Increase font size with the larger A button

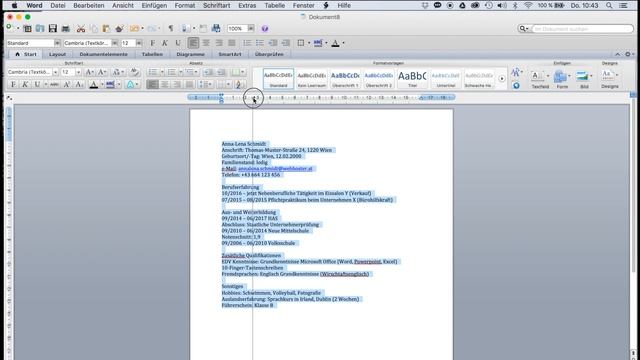tap(89, 72)
